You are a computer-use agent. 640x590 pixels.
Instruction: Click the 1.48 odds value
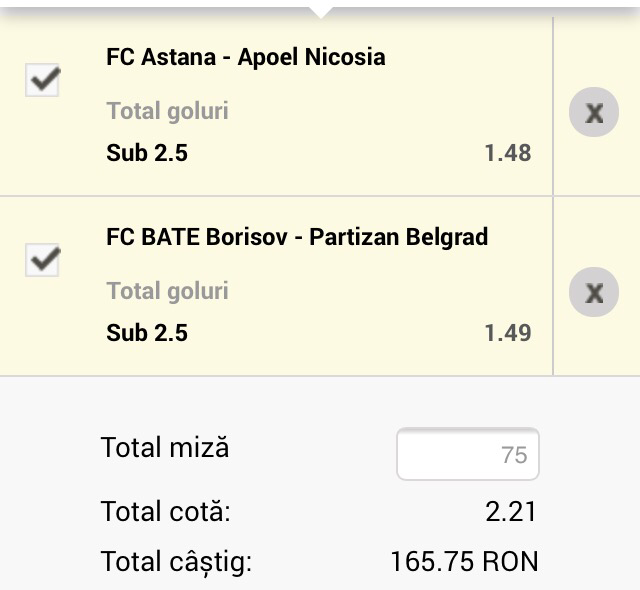coord(508,153)
